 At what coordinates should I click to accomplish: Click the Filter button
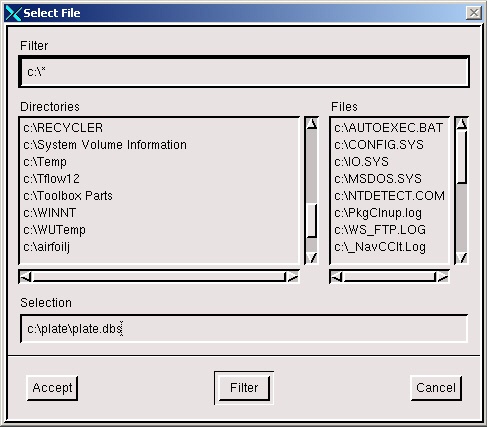(244, 388)
